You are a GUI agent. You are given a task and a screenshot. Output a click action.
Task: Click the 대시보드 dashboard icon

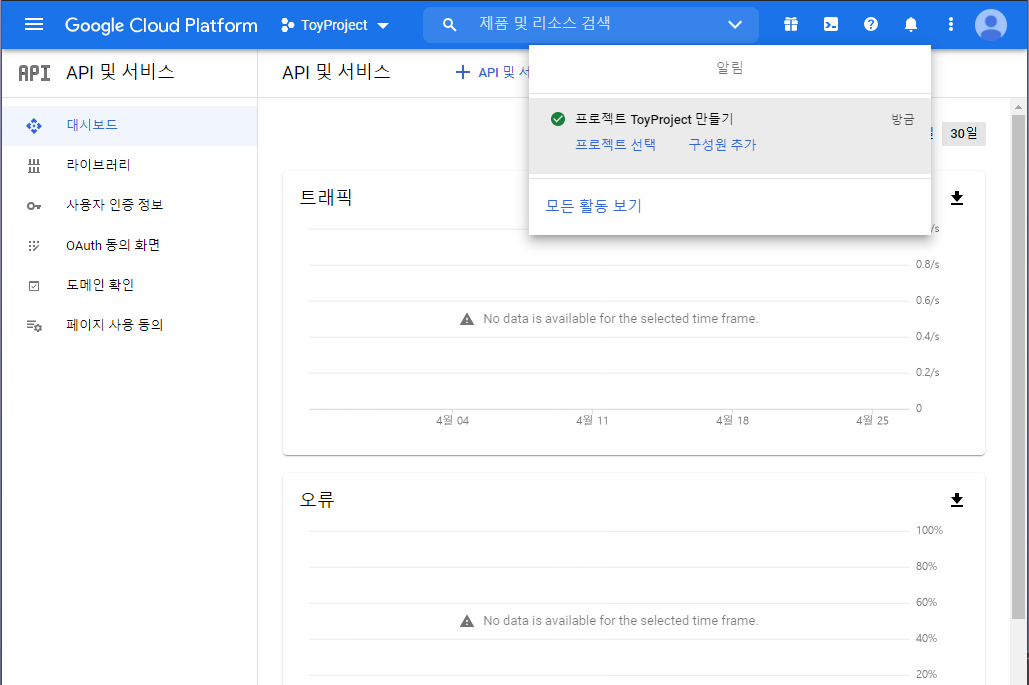pos(34,125)
